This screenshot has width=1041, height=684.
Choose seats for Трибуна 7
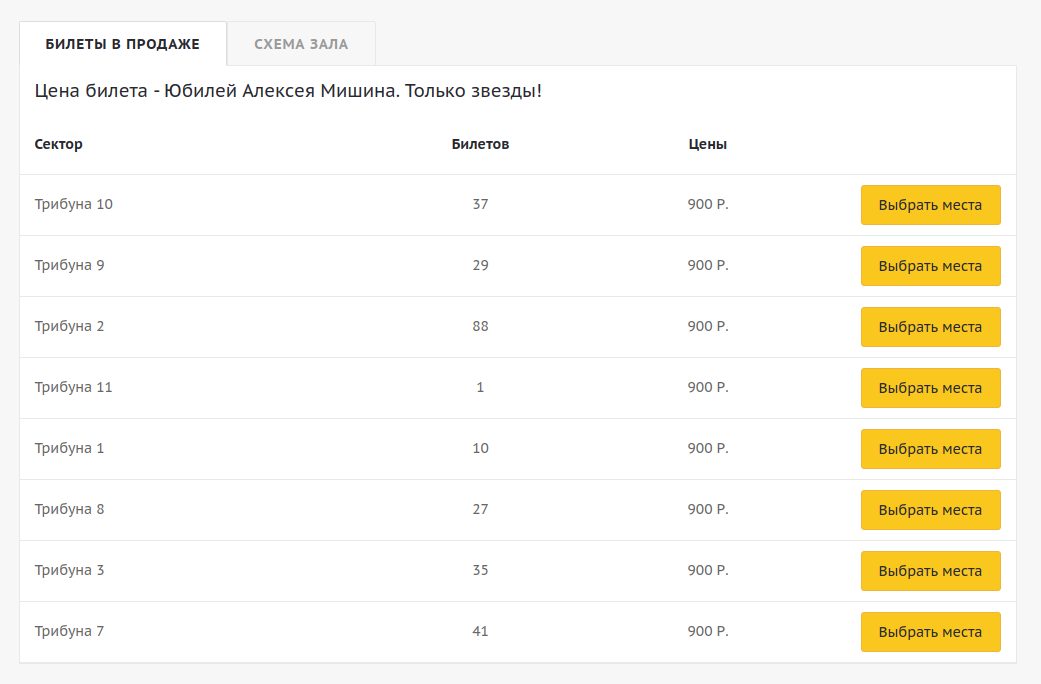pos(930,632)
